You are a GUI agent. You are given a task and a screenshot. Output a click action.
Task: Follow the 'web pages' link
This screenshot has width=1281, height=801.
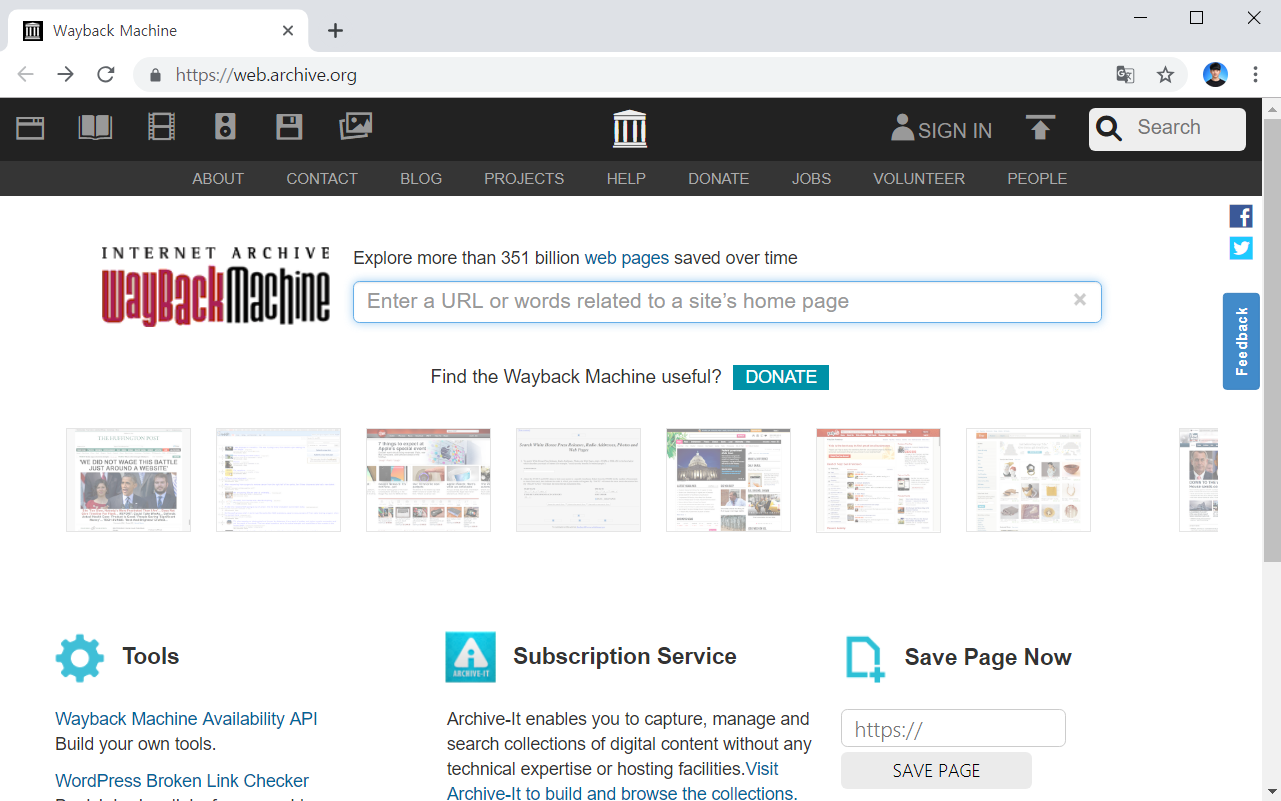coord(627,258)
